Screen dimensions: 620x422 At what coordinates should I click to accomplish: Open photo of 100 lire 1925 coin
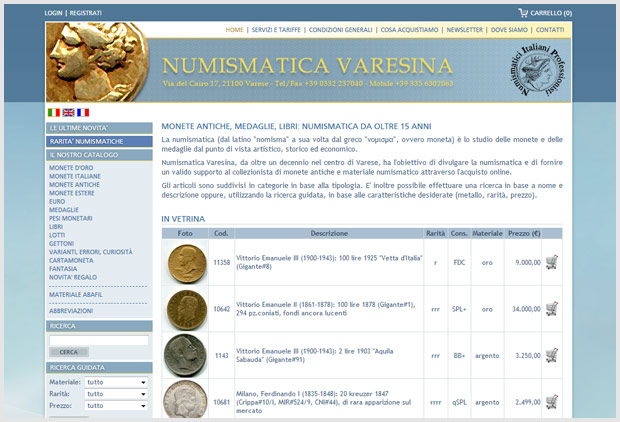[187, 263]
